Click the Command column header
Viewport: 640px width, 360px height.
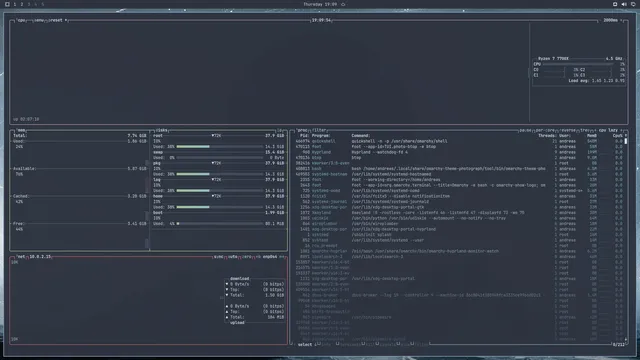coord(360,136)
